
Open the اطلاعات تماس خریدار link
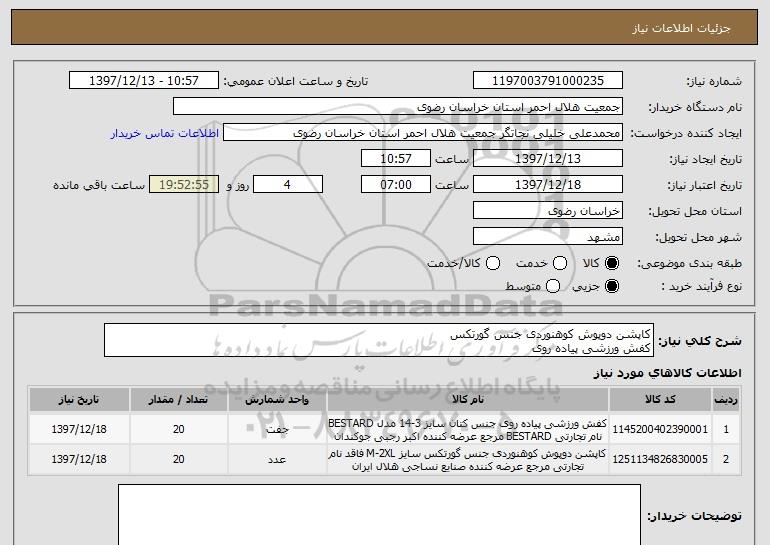(x=165, y=133)
